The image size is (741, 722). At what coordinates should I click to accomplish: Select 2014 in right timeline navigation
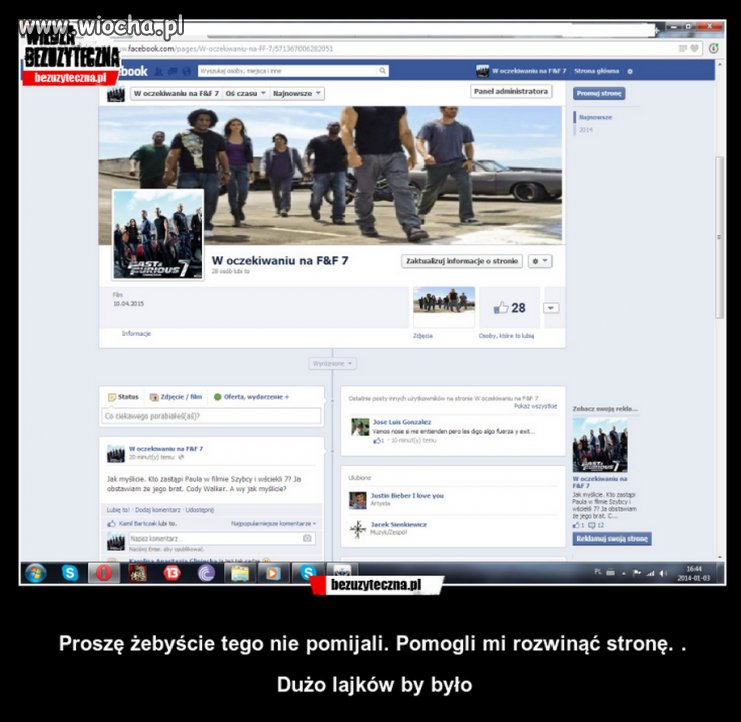coord(586,129)
